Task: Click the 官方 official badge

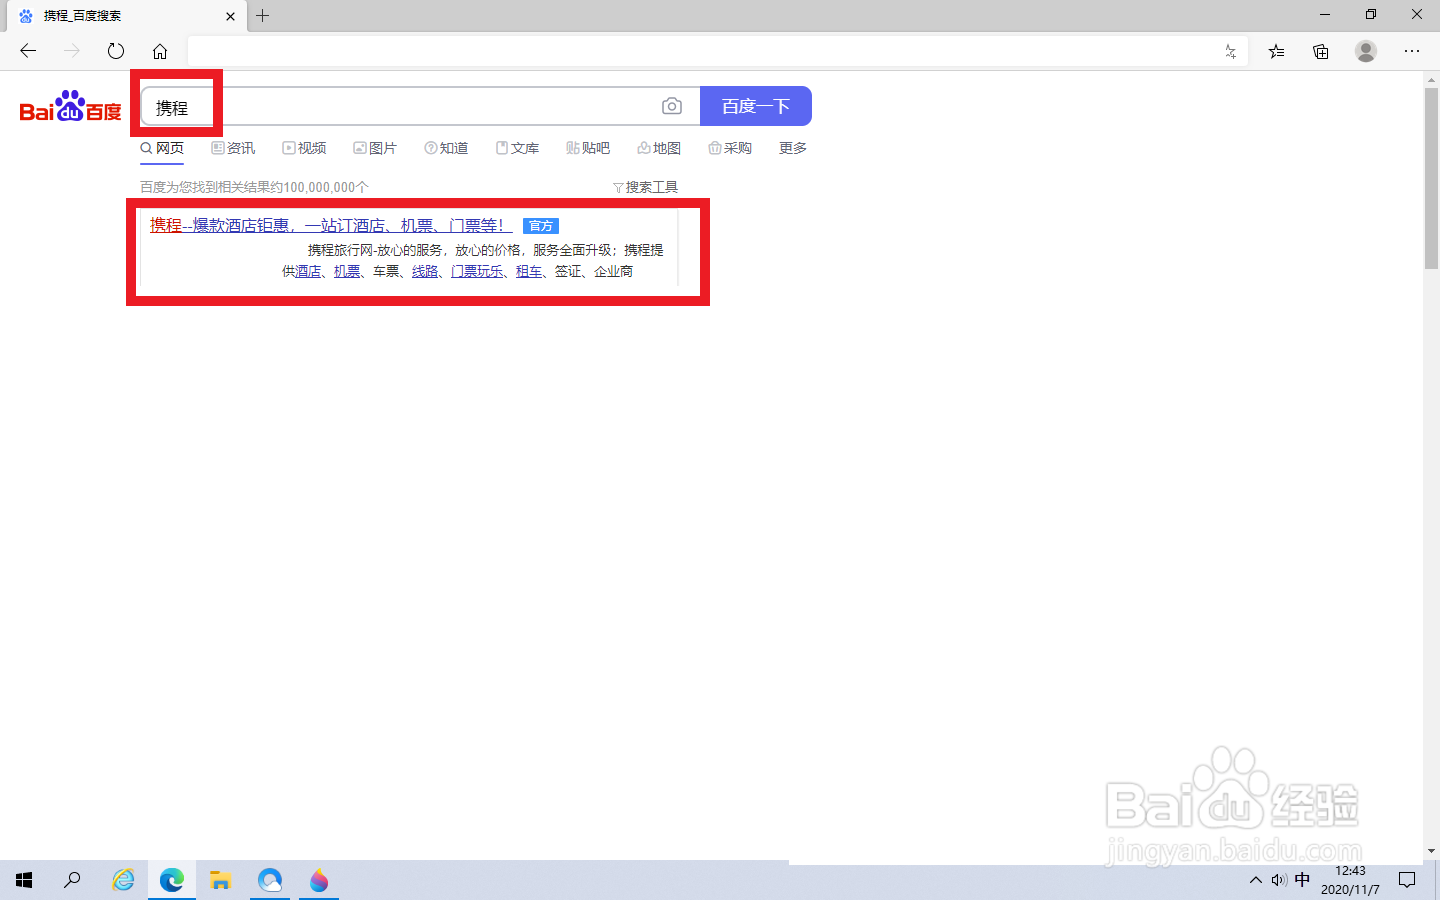Action: [541, 226]
